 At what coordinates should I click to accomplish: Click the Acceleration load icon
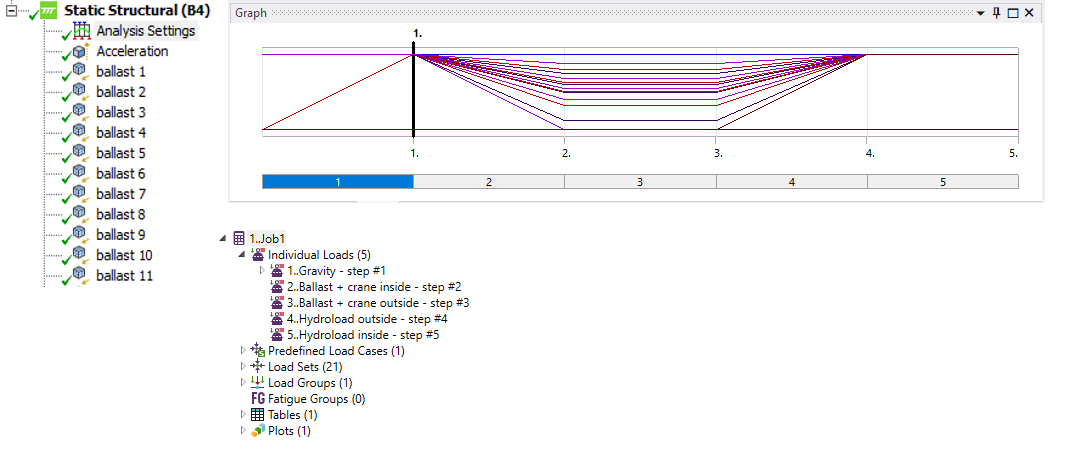tap(81, 52)
